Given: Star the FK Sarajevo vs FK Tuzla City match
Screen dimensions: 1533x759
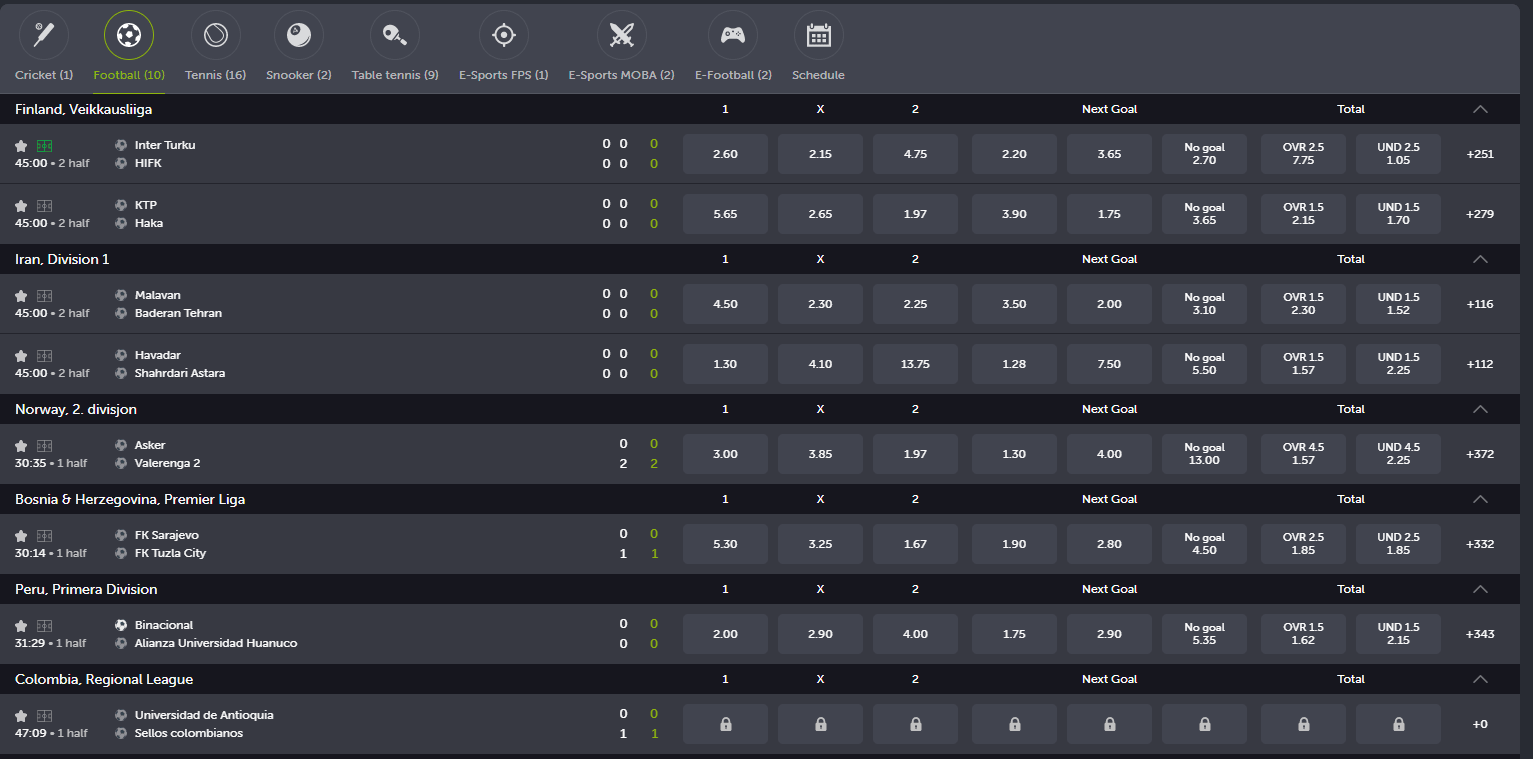Looking at the screenshot, I should 21,536.
